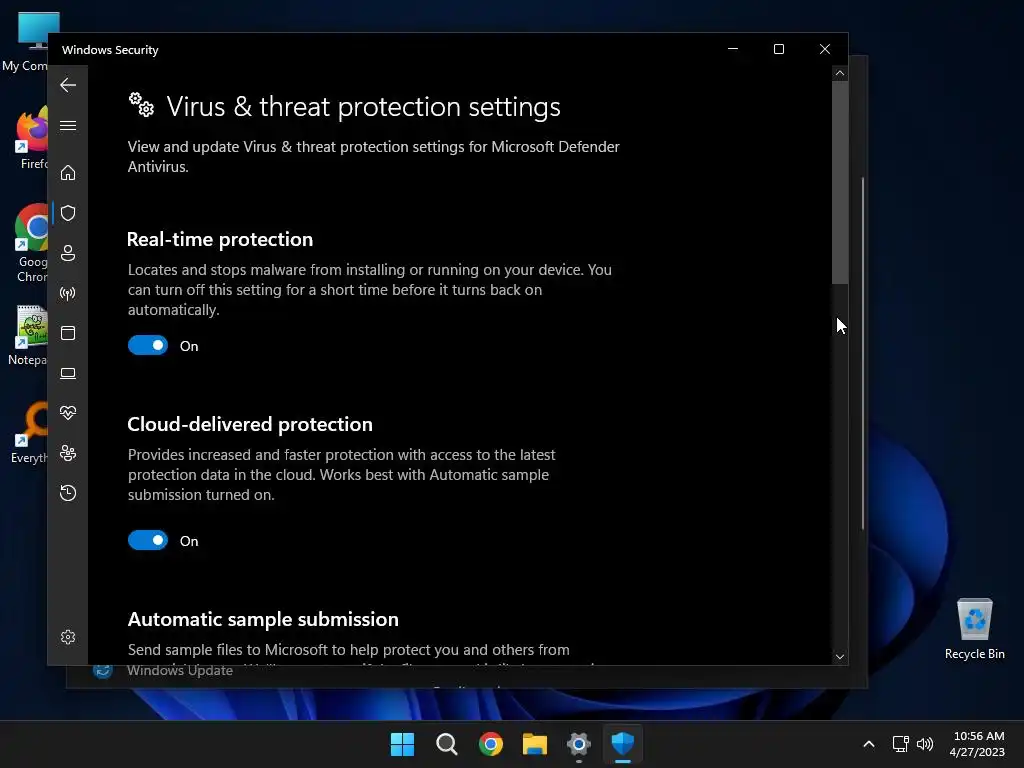Open clock showing 10:56 AM
The height and width of the screenshot is (768, 1024).
978,744
